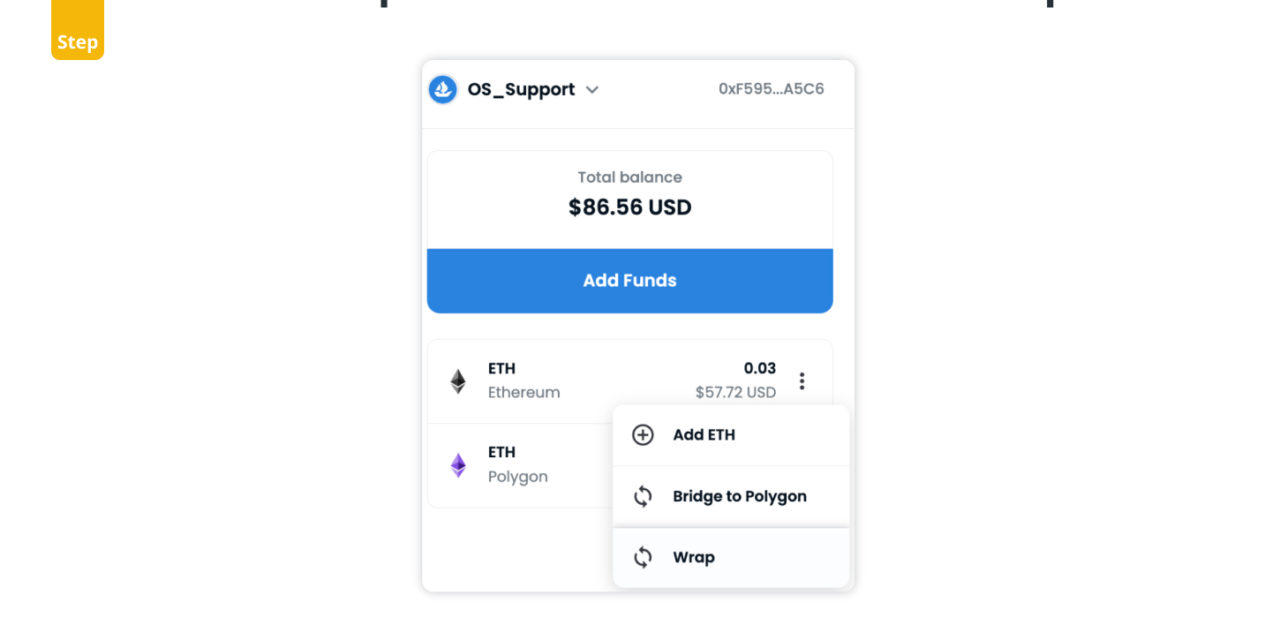Select Add ETH from the menu
1280x640 pixels.
(x=704, y=434)
